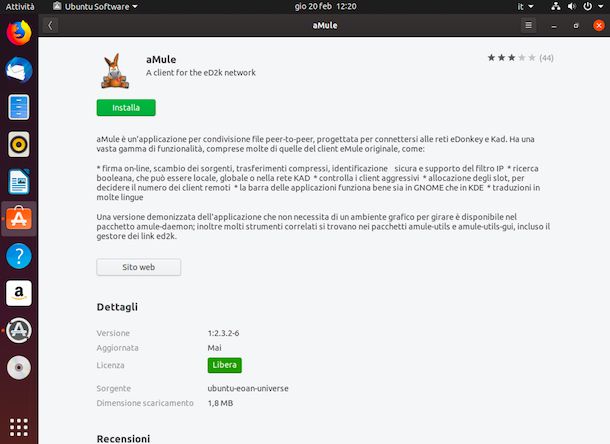The image size is (610, 444).
Task: Click the Dimensione scaricamento label
Action: pos(145,403)
